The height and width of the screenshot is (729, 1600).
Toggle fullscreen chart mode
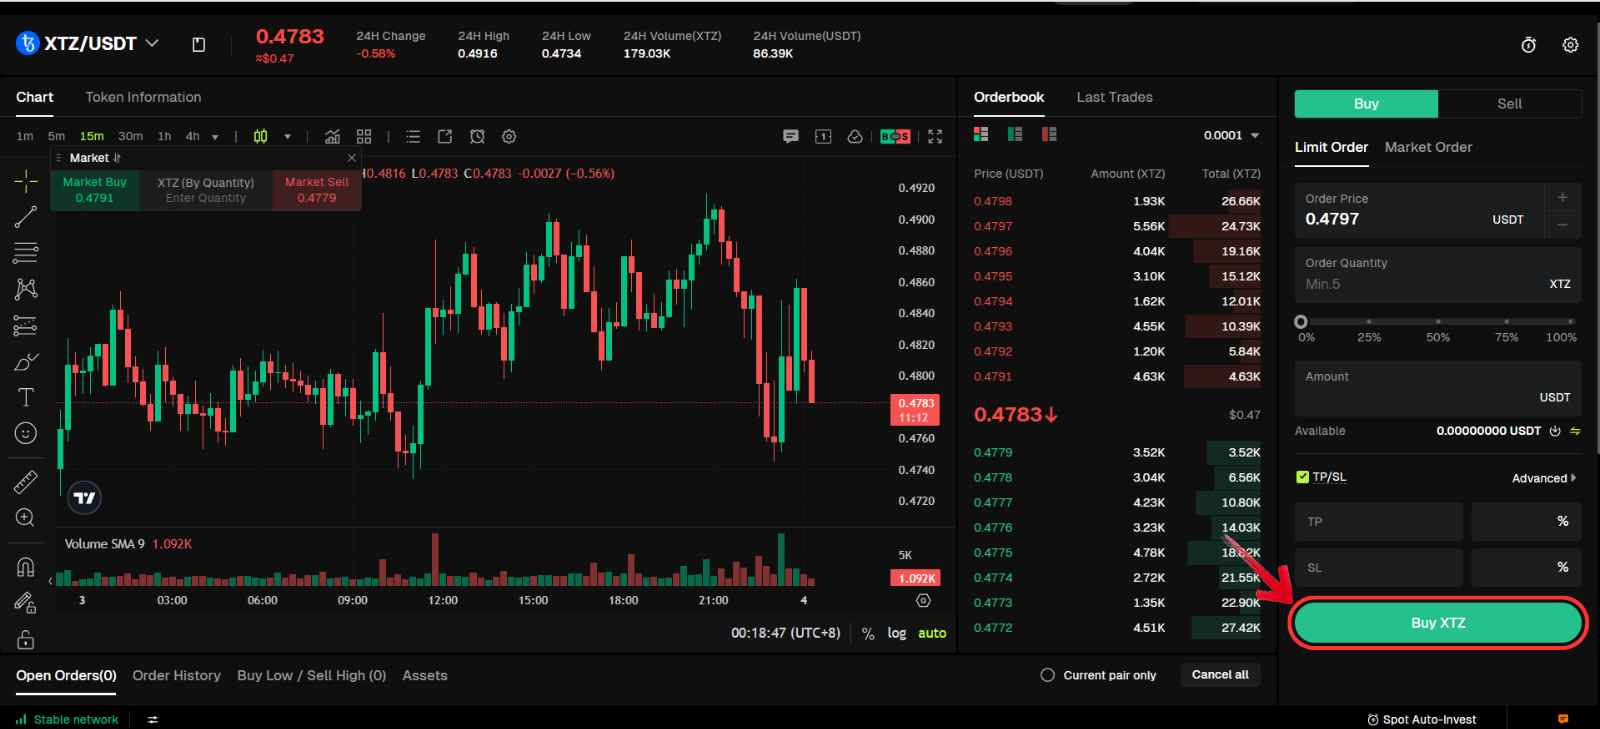(935, 137)
